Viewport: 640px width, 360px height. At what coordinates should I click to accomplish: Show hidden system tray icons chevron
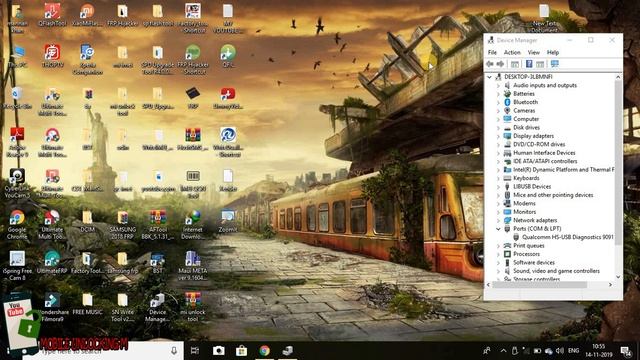coord(503,351)
